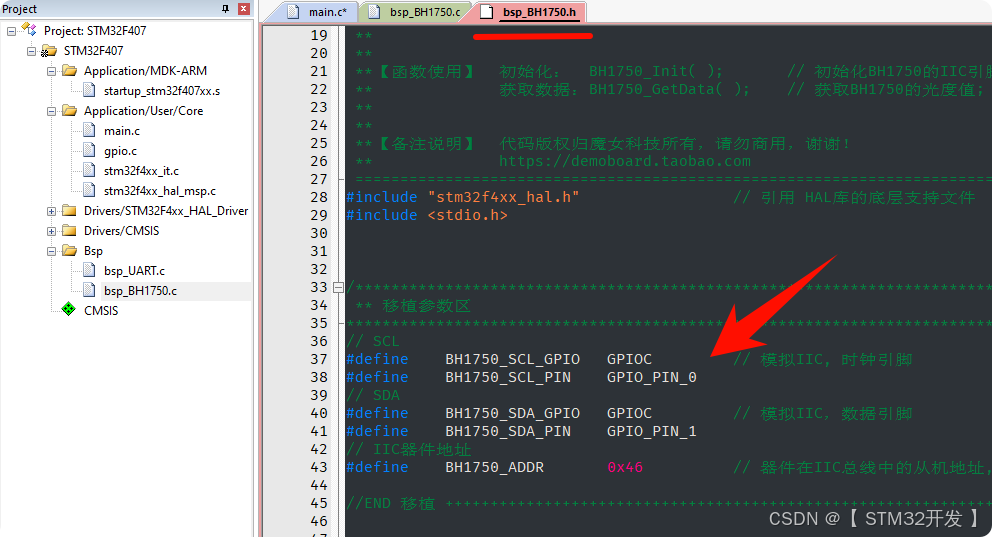The image size is (992, 537).
Task: Click BH1750_SDA_GPIO macro name
Action: coord(512,413)
